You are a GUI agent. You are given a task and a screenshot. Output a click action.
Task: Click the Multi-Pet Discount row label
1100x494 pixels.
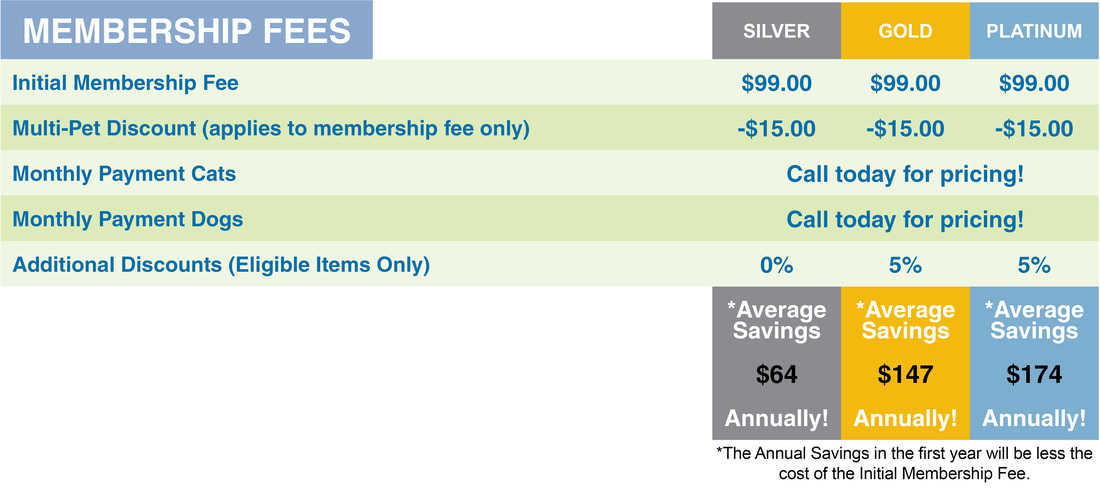pos(271,128)
